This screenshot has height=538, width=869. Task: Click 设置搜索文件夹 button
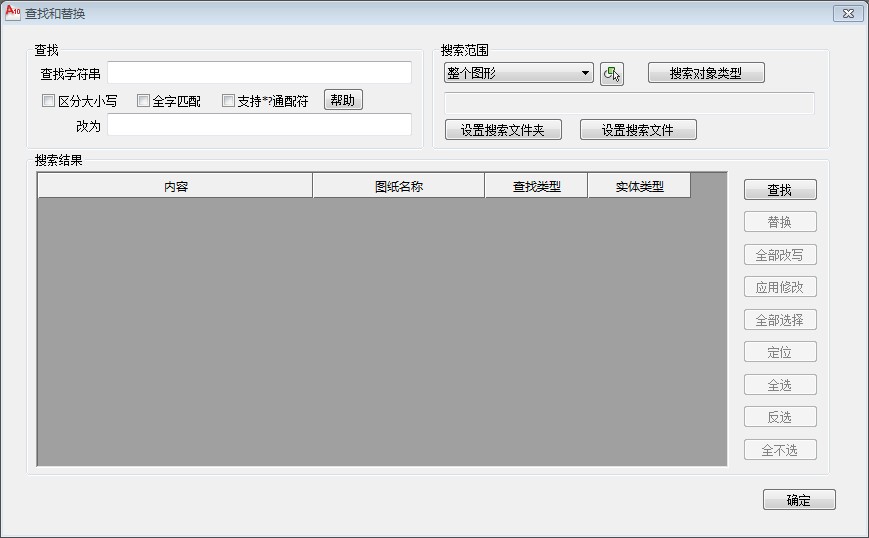click(502, 130)
